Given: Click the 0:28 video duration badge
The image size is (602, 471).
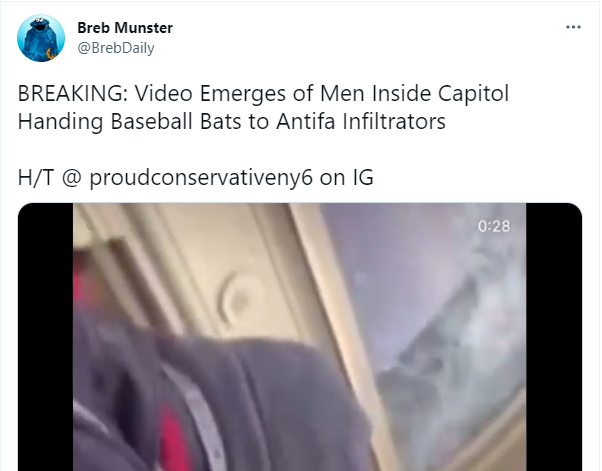Looking at the screenshot, I should (x=494, y=226).
